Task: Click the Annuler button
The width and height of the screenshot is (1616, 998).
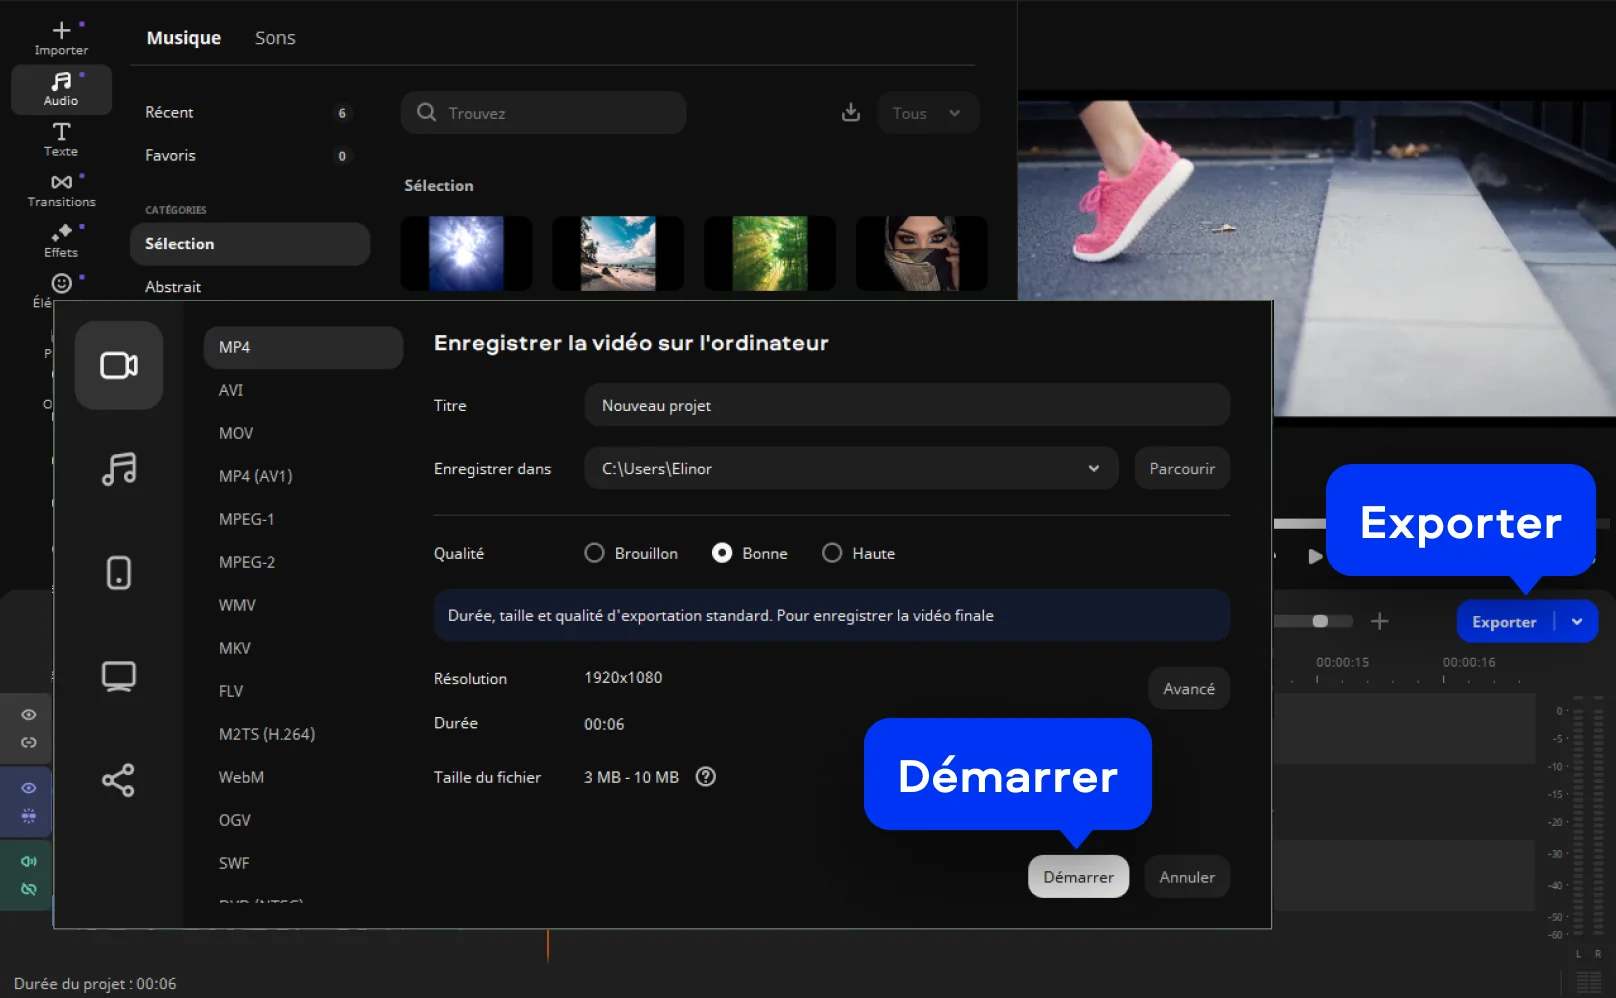Action: (1187, 877)
